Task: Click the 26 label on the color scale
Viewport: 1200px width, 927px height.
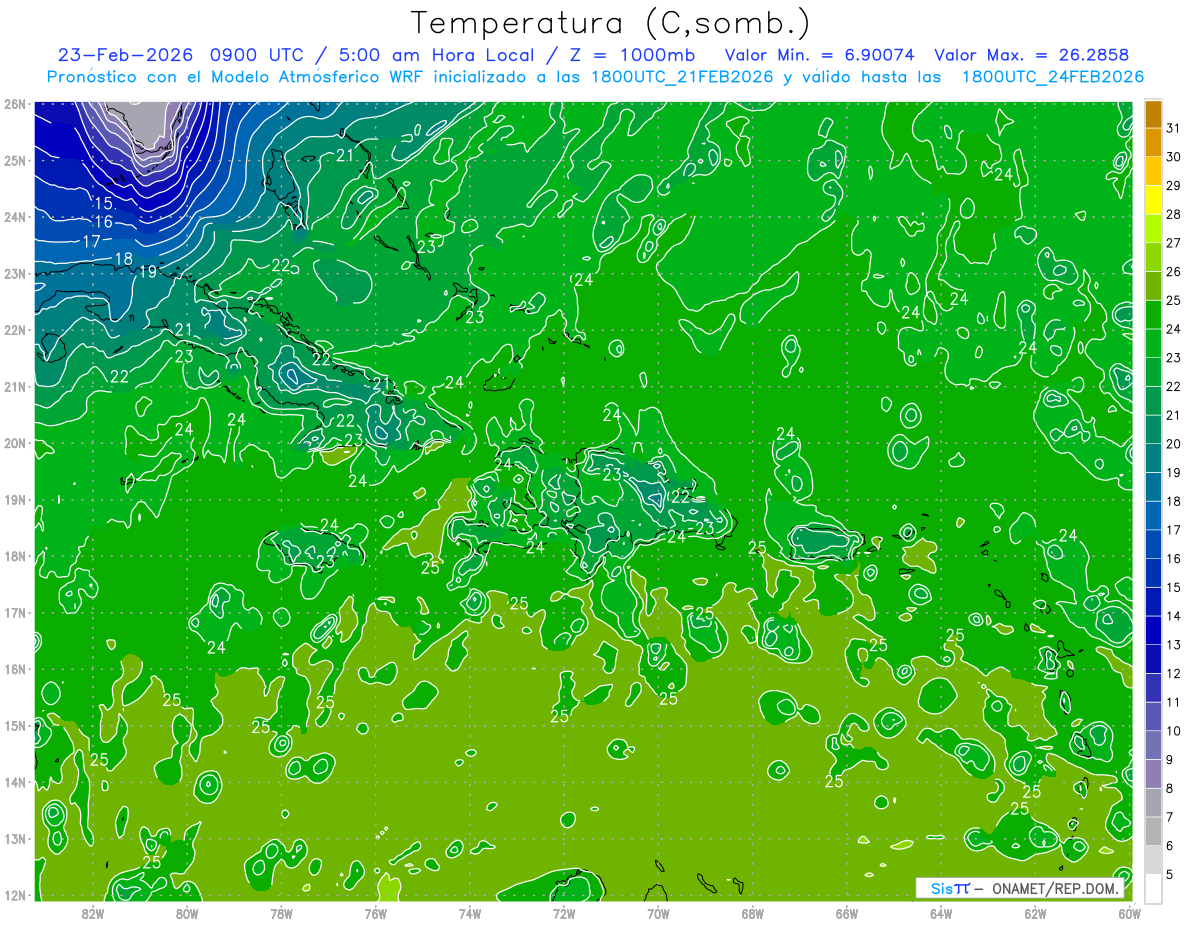Action: (x=1173, y=272)
